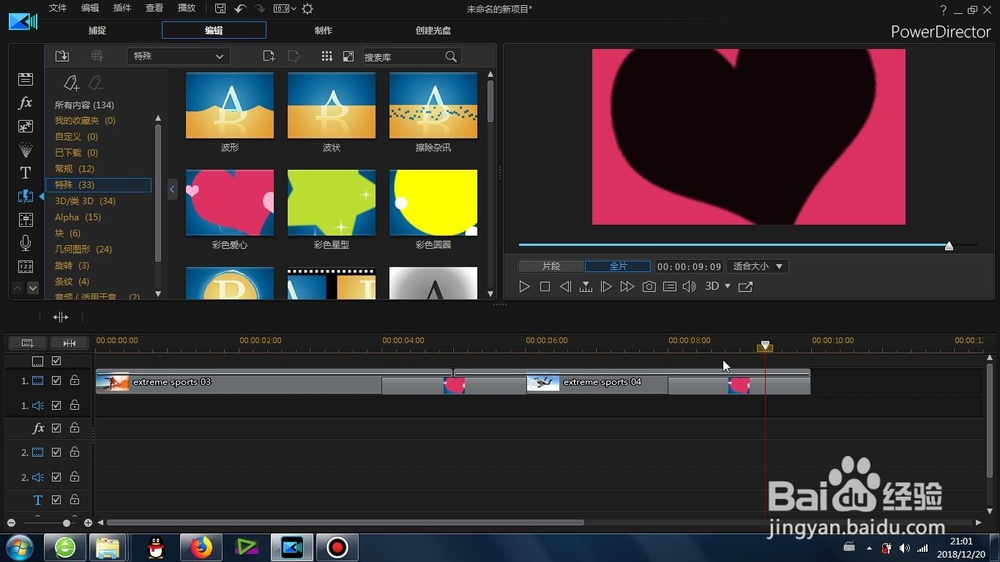The image size is (1000, 562).
Task: Select 片段 clip preview mode
Action: pyautogui.click(x=551, y=266)
